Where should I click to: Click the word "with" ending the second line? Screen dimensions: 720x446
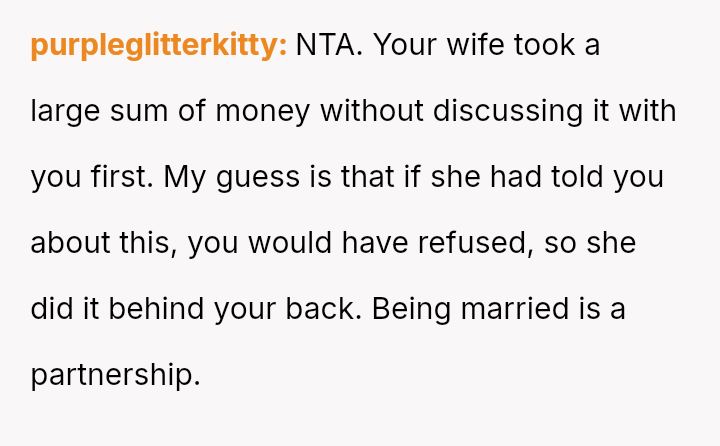pyautogui.click(x=648, y=111)
